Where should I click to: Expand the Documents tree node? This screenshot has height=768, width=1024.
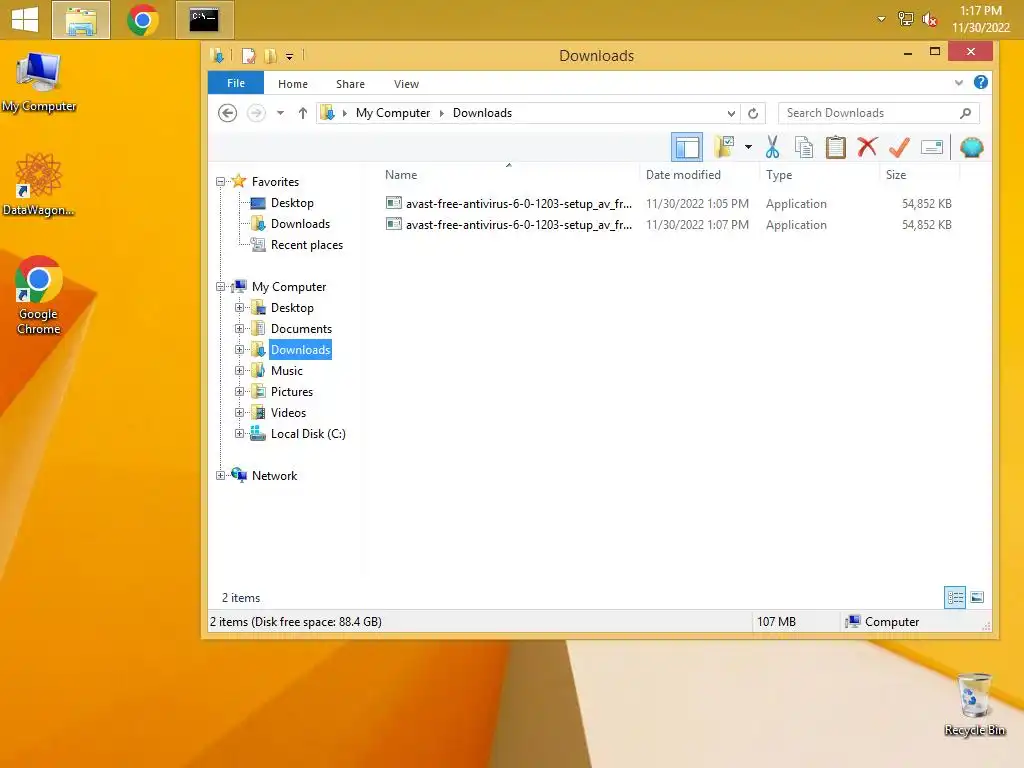click(240, 328)
